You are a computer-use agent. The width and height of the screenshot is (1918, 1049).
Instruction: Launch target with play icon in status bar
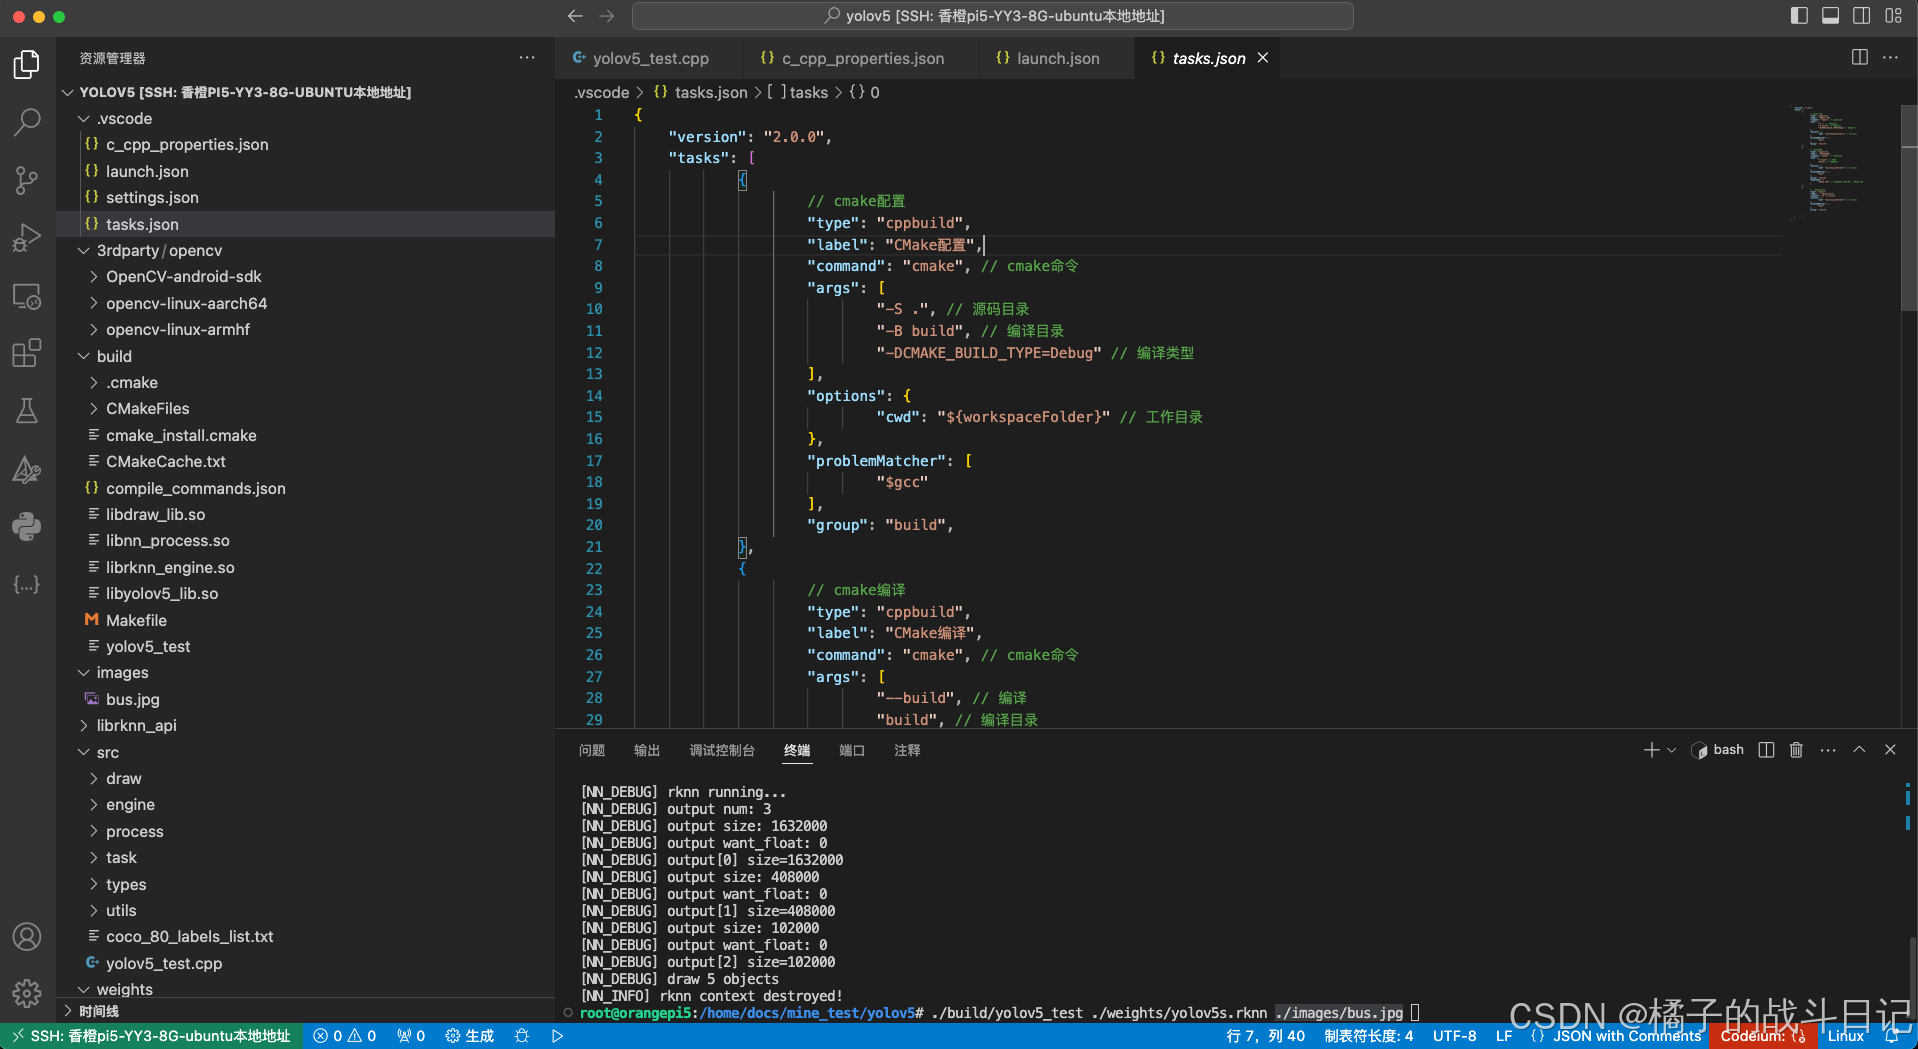[x=558, y=1036]
